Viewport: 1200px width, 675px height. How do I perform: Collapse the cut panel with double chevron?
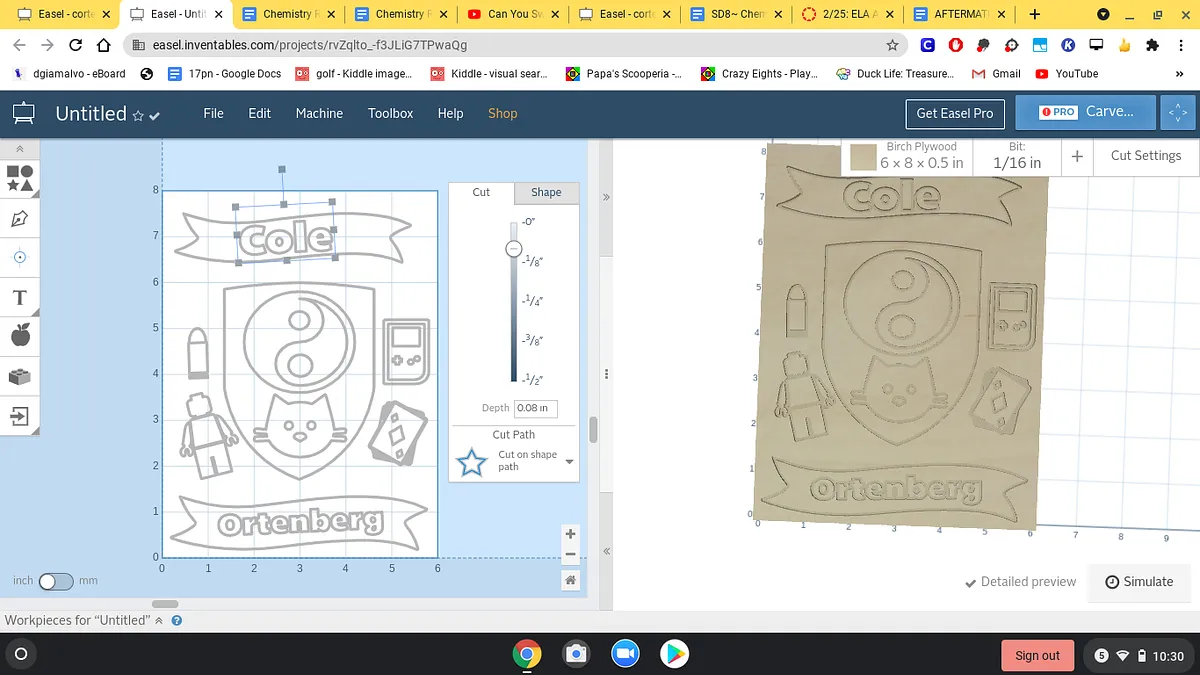(x=605, y=197)
